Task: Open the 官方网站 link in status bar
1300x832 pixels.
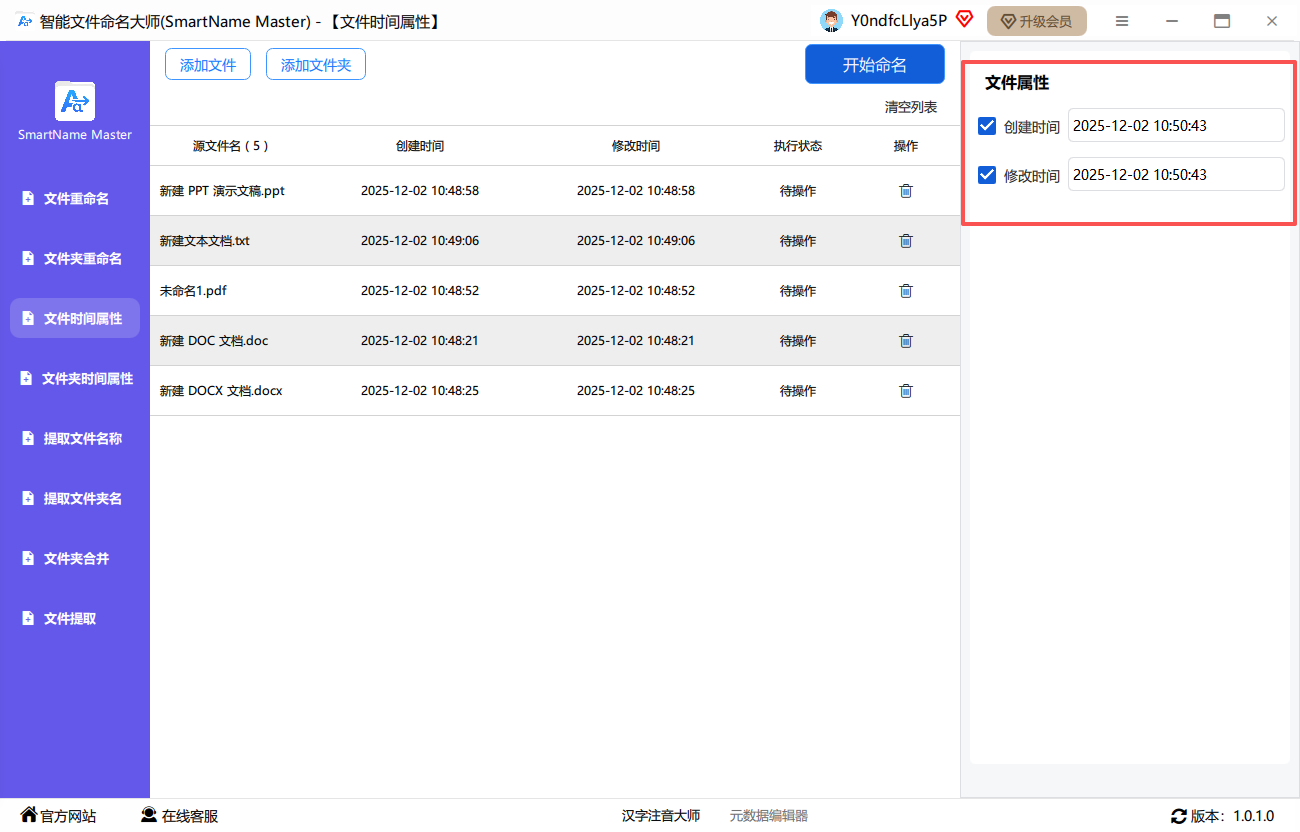Action: (59, 816)
